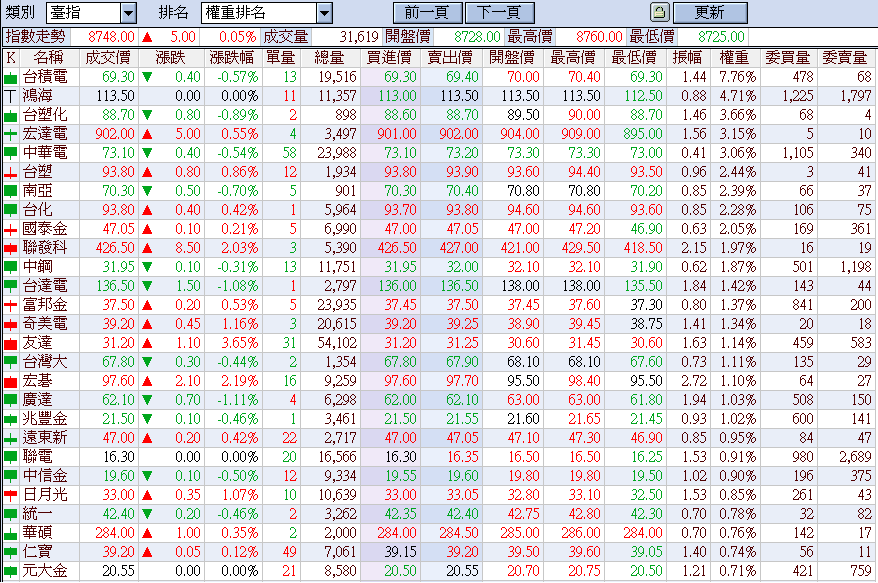Image resolution: width=878 pixels, height=583 pixels.
Task: Click the candlestick icon for 台積電
Action: click(11, 77)
